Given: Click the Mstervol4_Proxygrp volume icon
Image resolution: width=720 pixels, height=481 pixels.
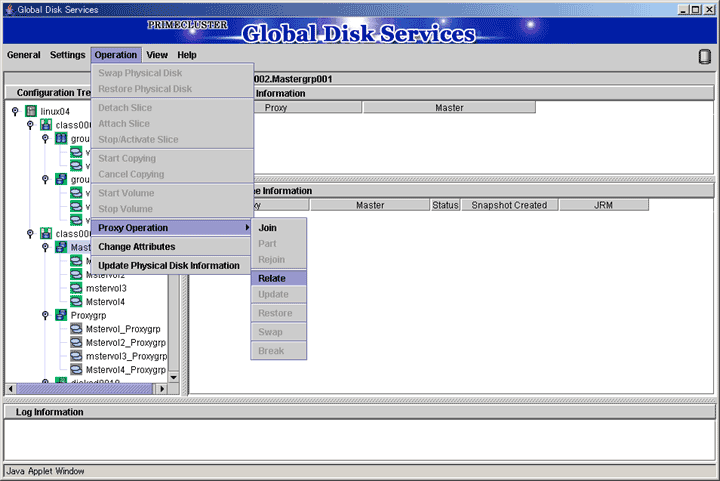Looking at the screenshot, I should pos(76,369).
